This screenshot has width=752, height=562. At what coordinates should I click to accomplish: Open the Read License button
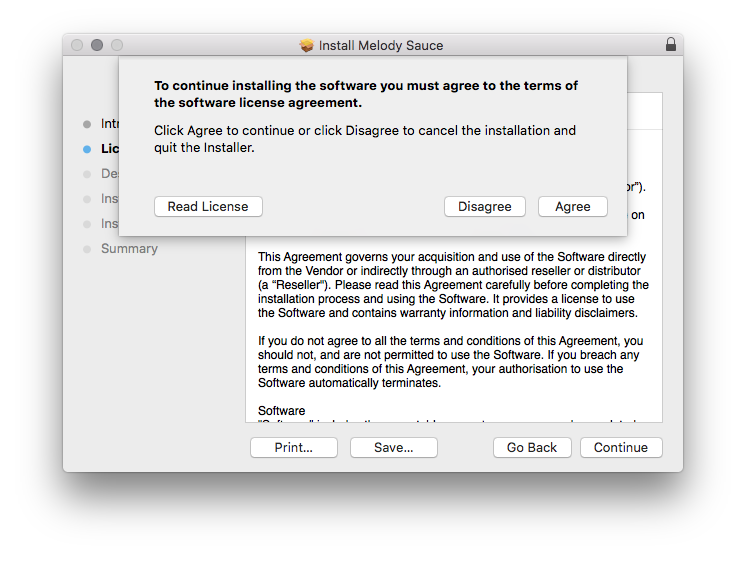pyautogui.click(x=208, y=207)
